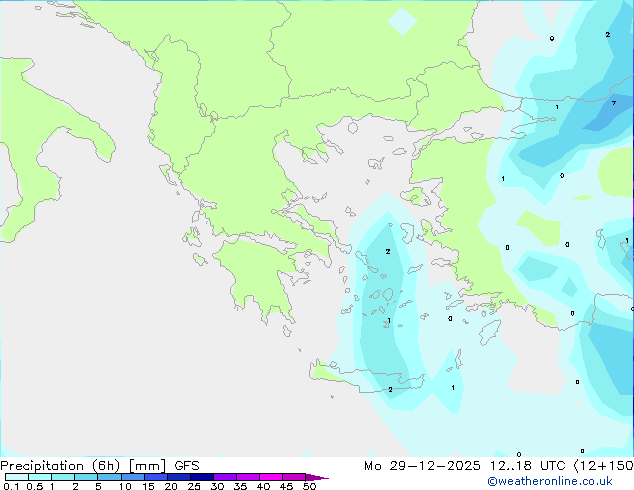
Task: Choose the 40–45 mm magenta legend swatch
Action: point(271,477)
